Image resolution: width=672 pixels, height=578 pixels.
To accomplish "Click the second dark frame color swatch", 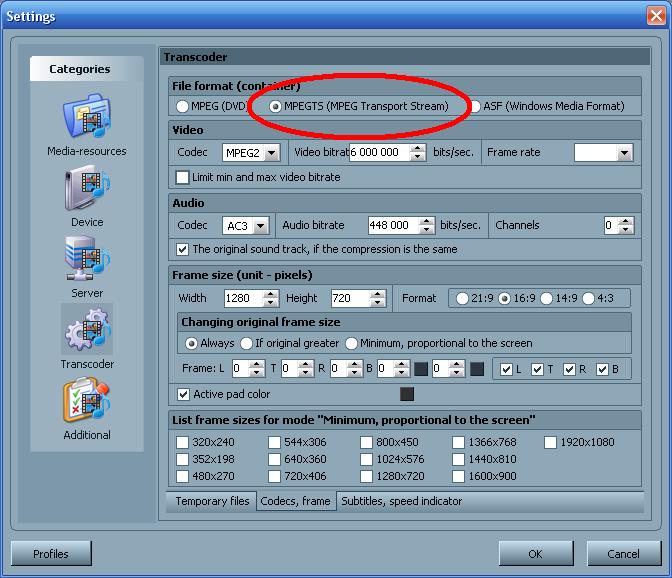I will pyautogui.click(x=477, y=369).
